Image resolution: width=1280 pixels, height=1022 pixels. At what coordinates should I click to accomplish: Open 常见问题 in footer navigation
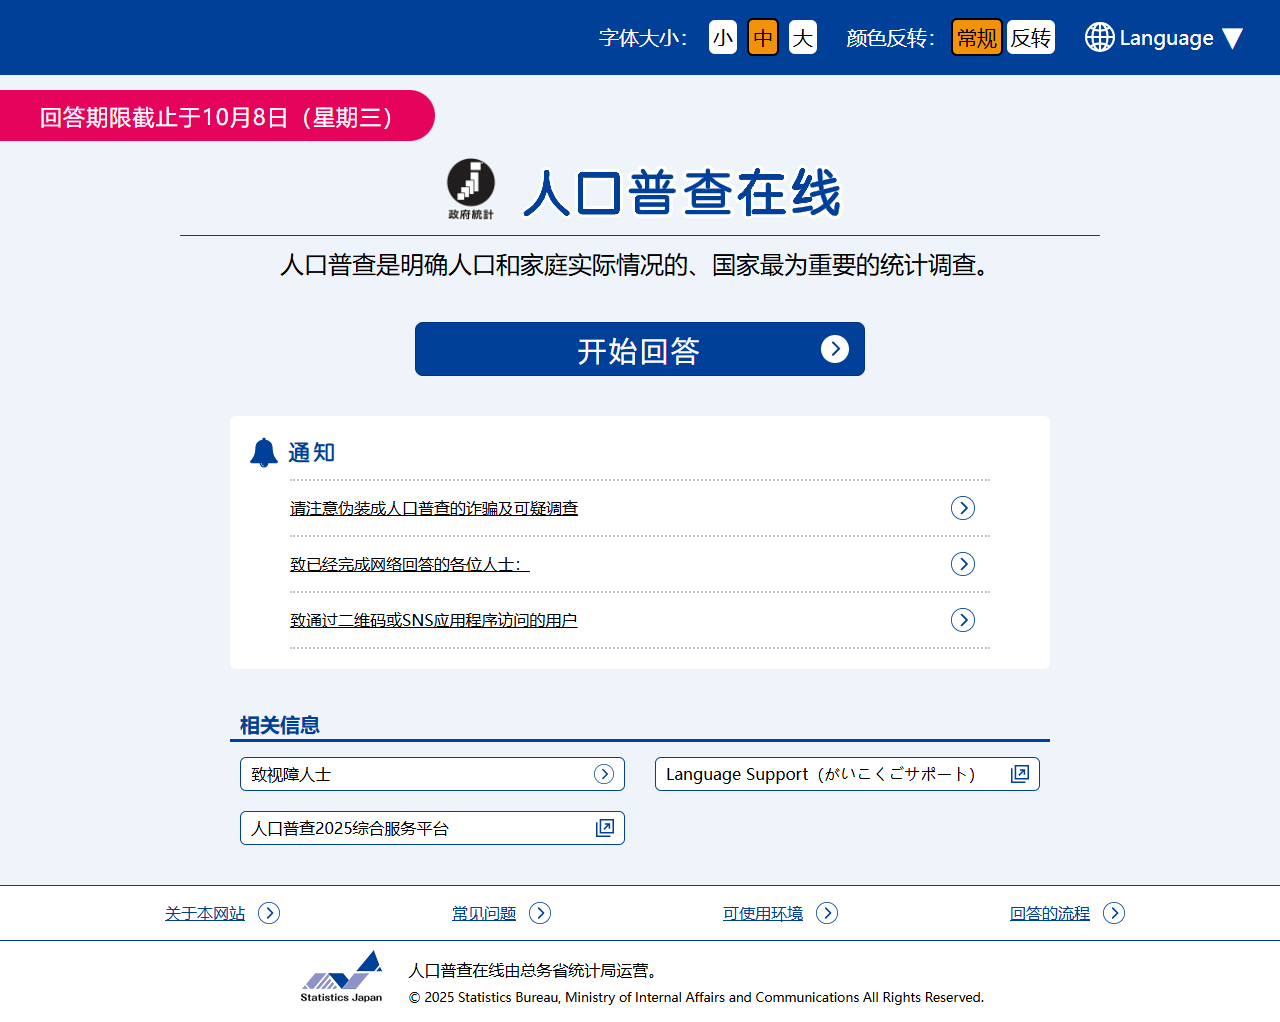[484, 913]
